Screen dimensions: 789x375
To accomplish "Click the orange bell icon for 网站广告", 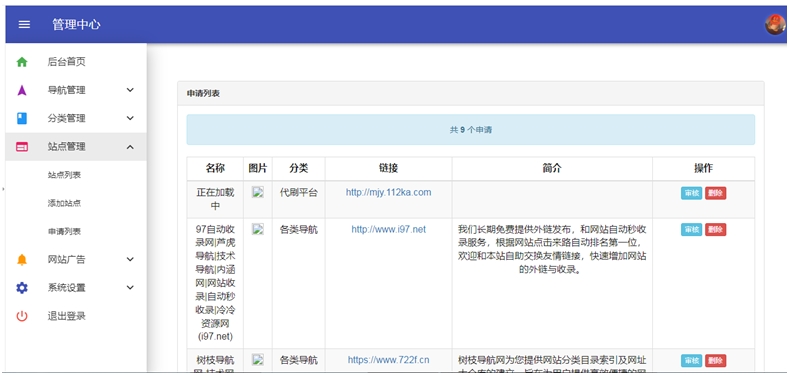I will (x=22, y=260).
